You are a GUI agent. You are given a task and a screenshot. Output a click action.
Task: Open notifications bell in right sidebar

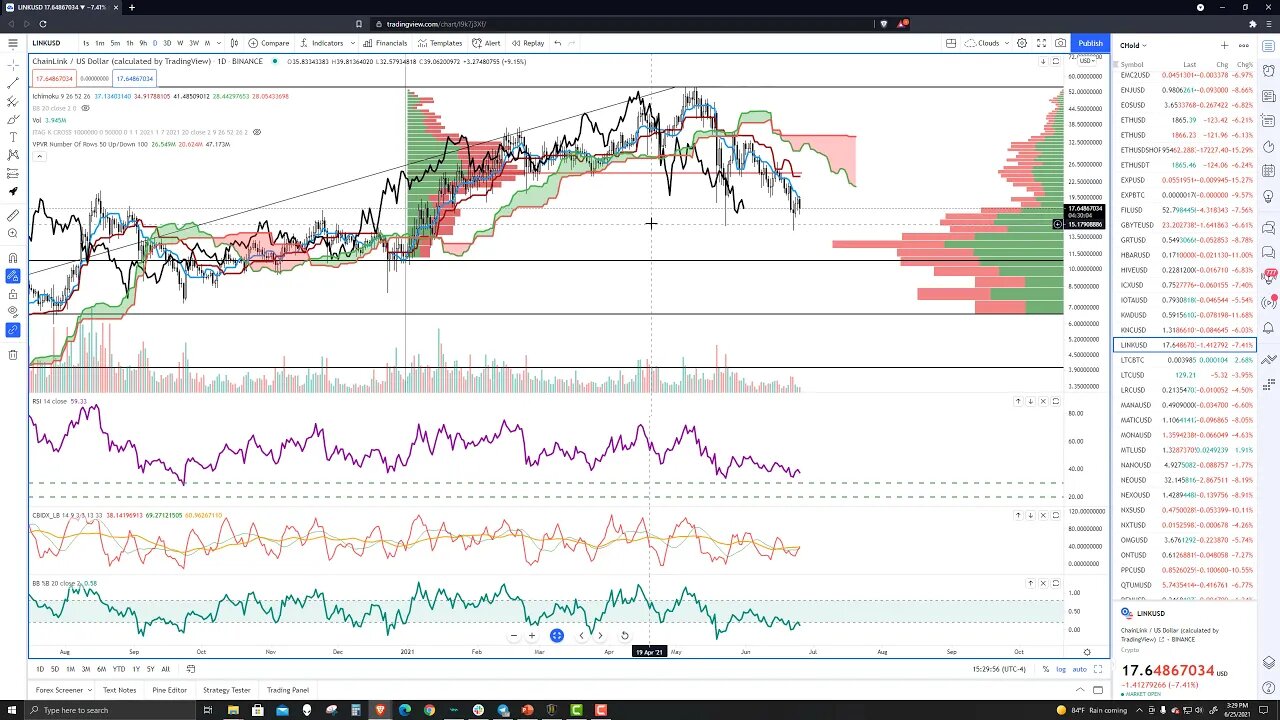tap(1268, 328)
